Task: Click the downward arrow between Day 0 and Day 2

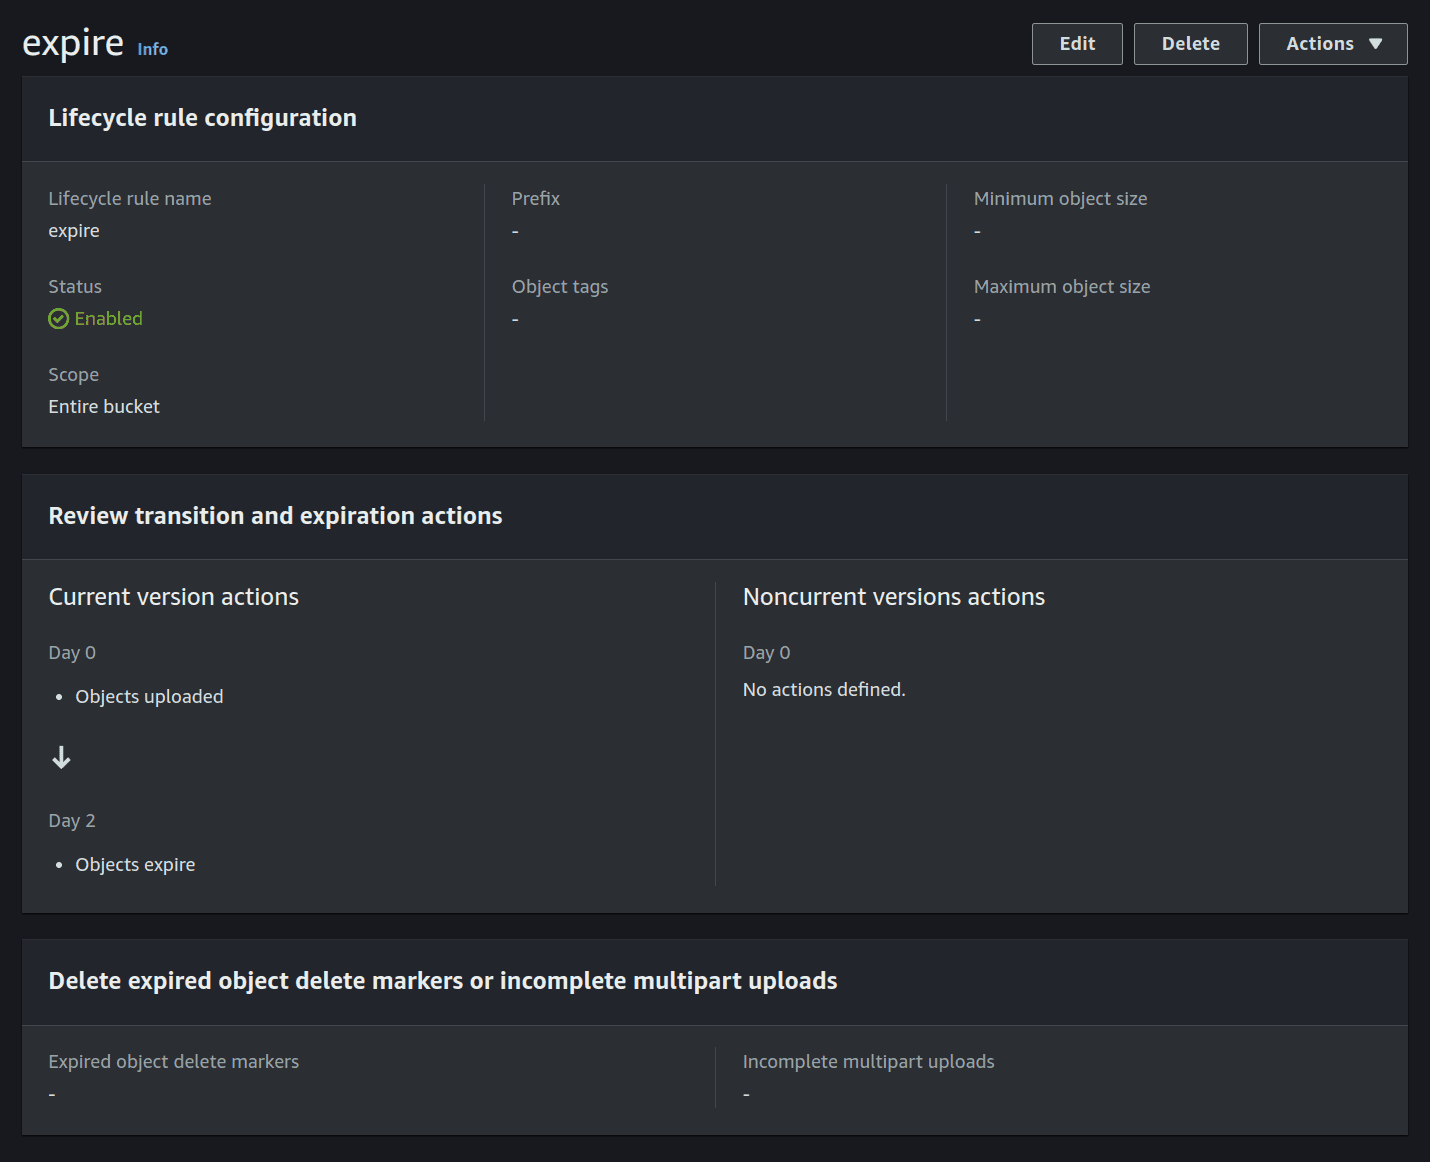Action: pos(61,758)
